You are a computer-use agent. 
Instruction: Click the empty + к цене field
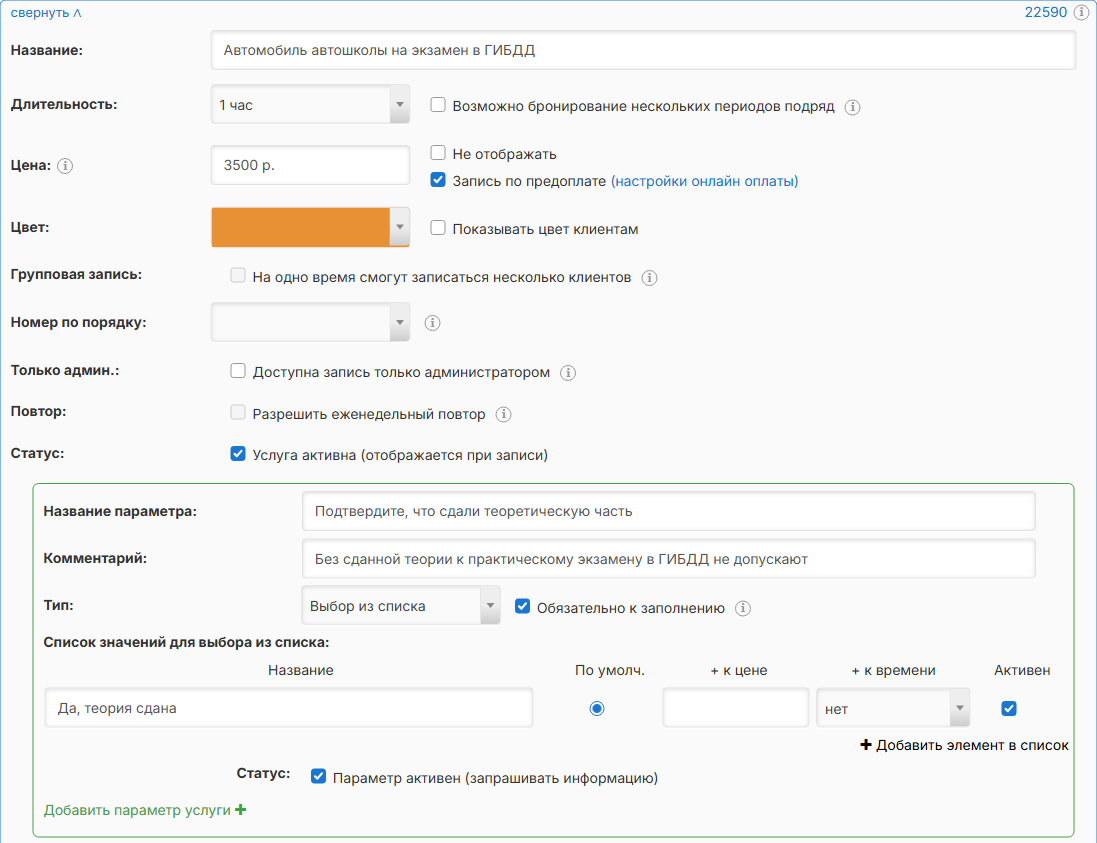tap(735, 708)
